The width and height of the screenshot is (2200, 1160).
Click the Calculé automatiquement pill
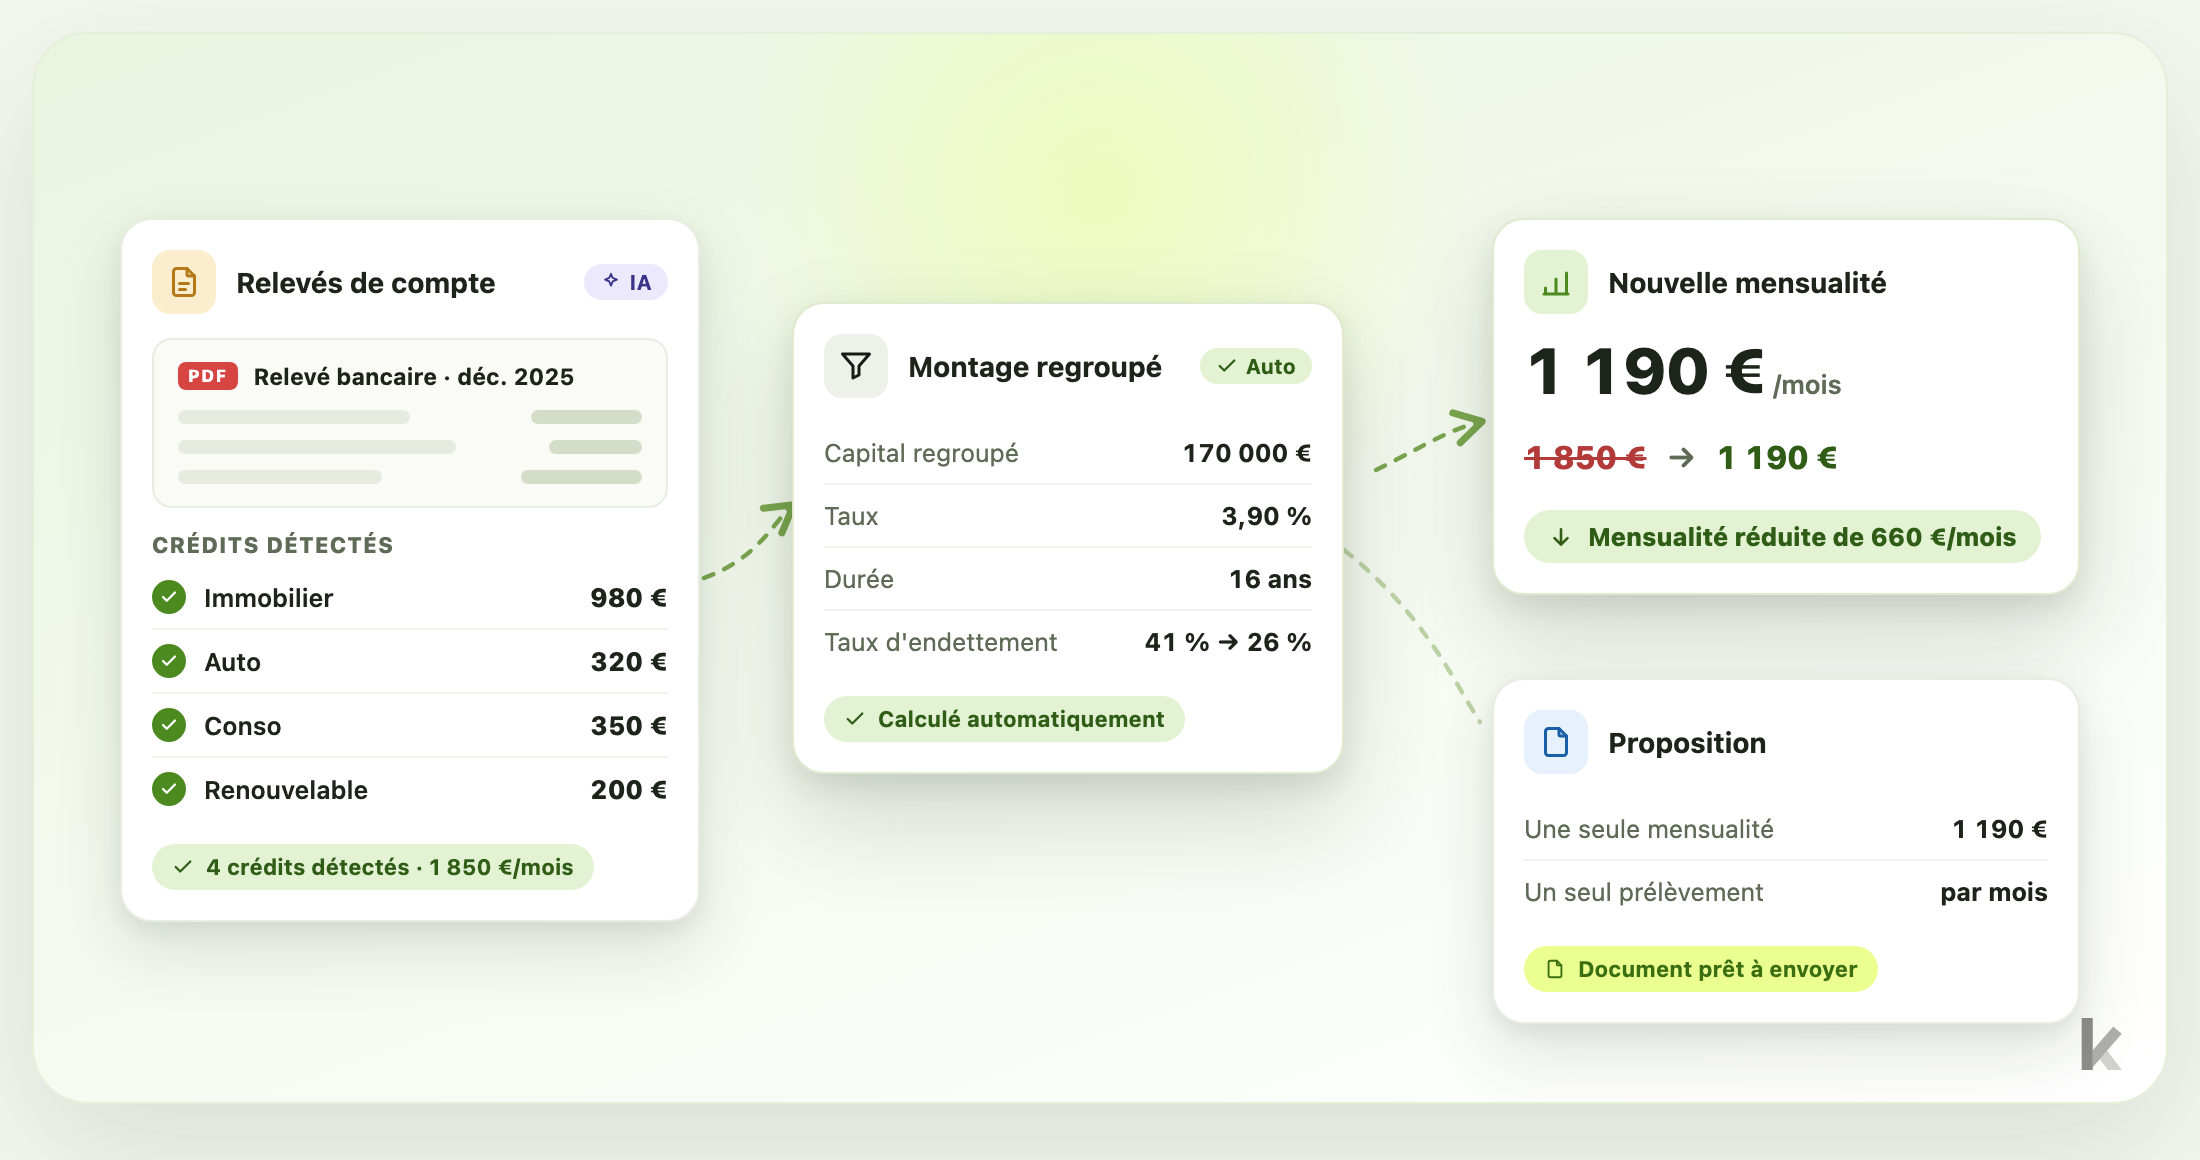coord(1004,719)
